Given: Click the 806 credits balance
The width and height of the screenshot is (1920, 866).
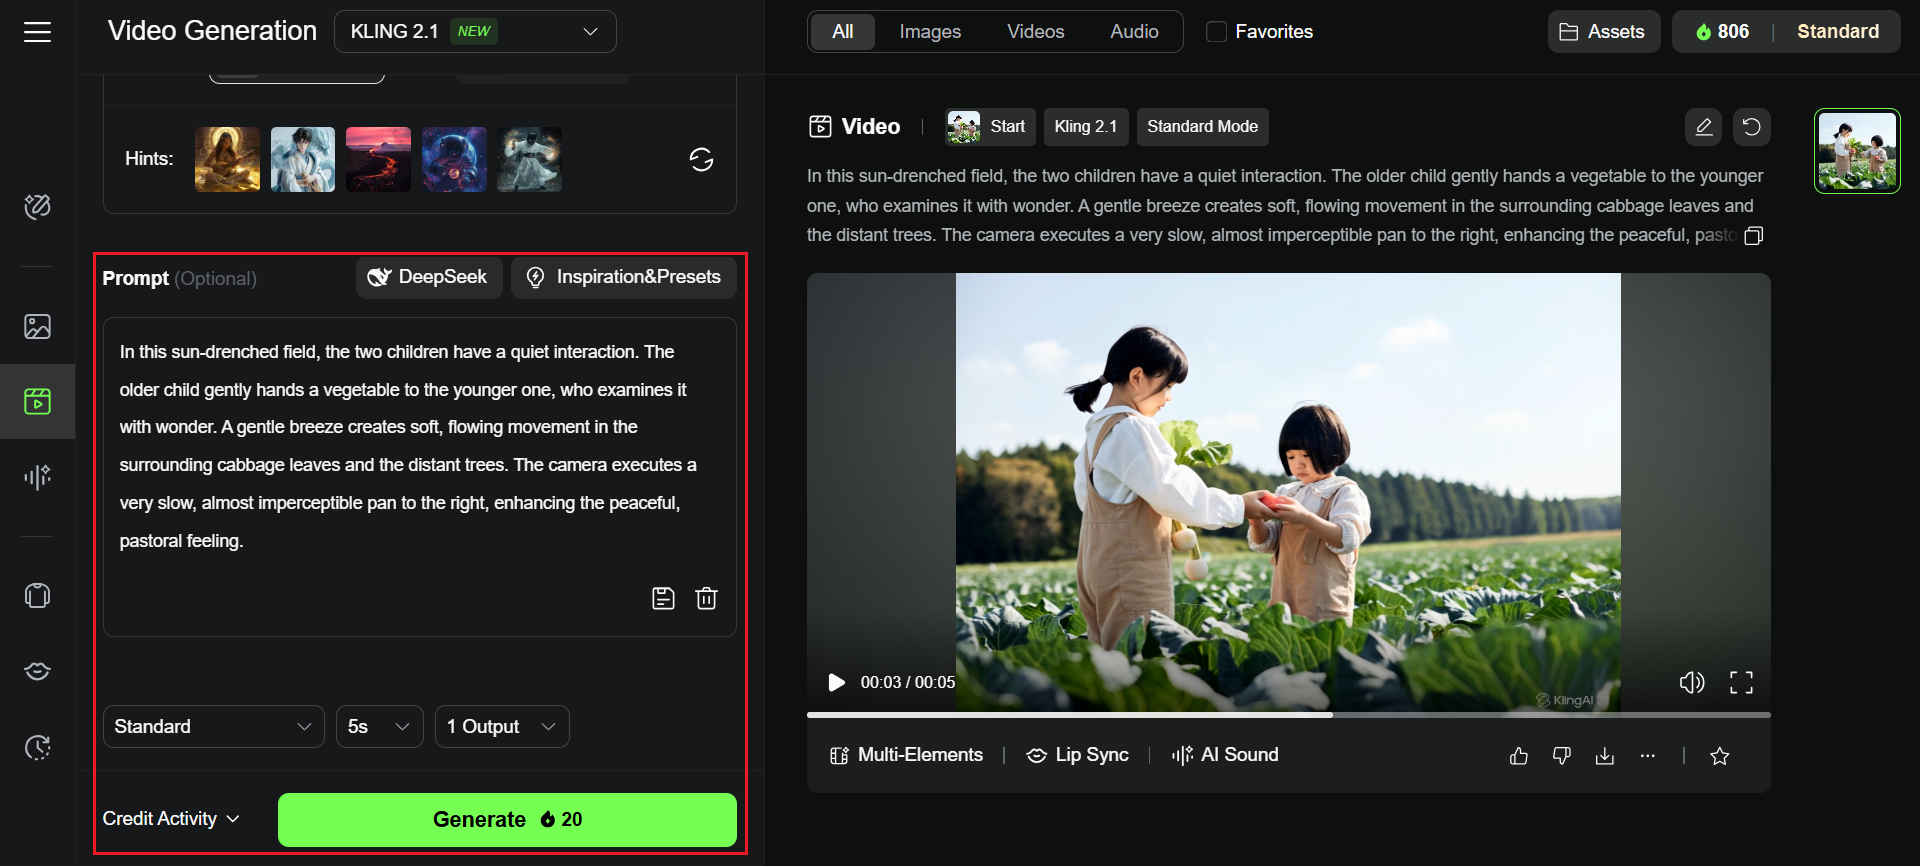Looking at the screenshot, I should pyautogui.click(x=1722, y=32).
